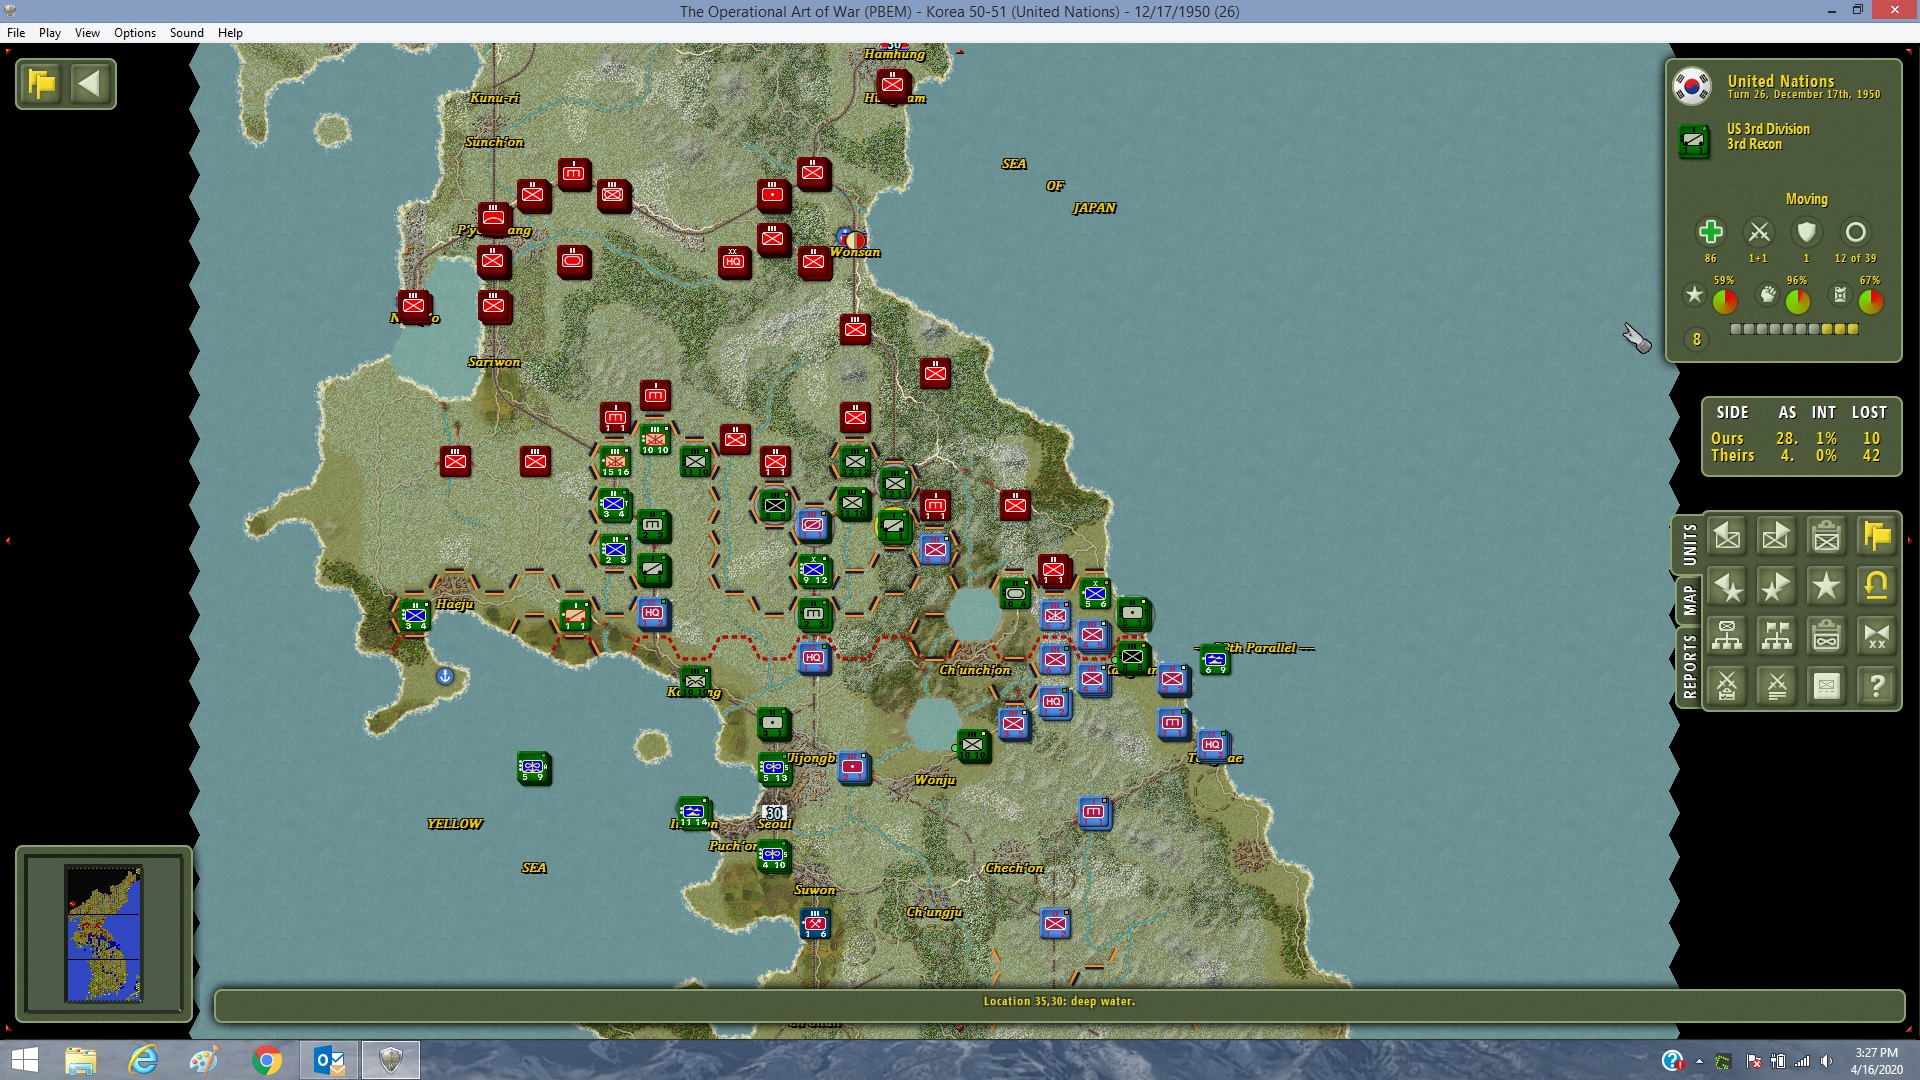
Task: Open the Help menu
Action: click(x=230, y=33)
